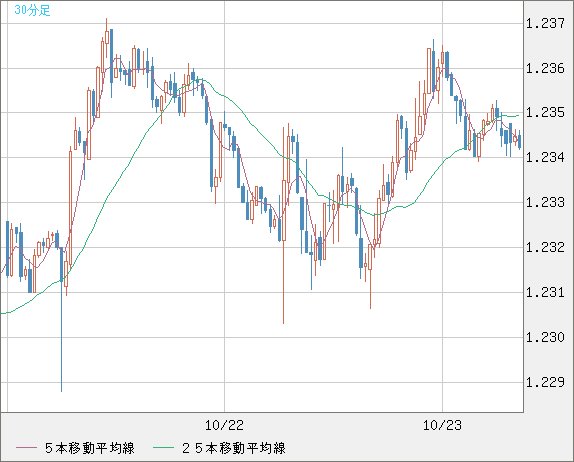Click the 10/22 date label

click(224, 425)
